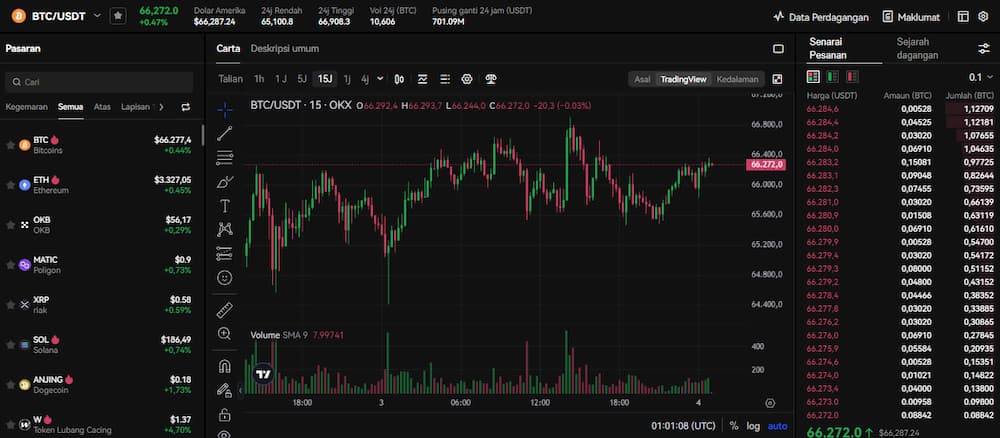Image resolution: width=1000 pixels, height=438 pixels.
Task: Open the ANJING Dogecoin market row
Action: [x=101, y=384]
